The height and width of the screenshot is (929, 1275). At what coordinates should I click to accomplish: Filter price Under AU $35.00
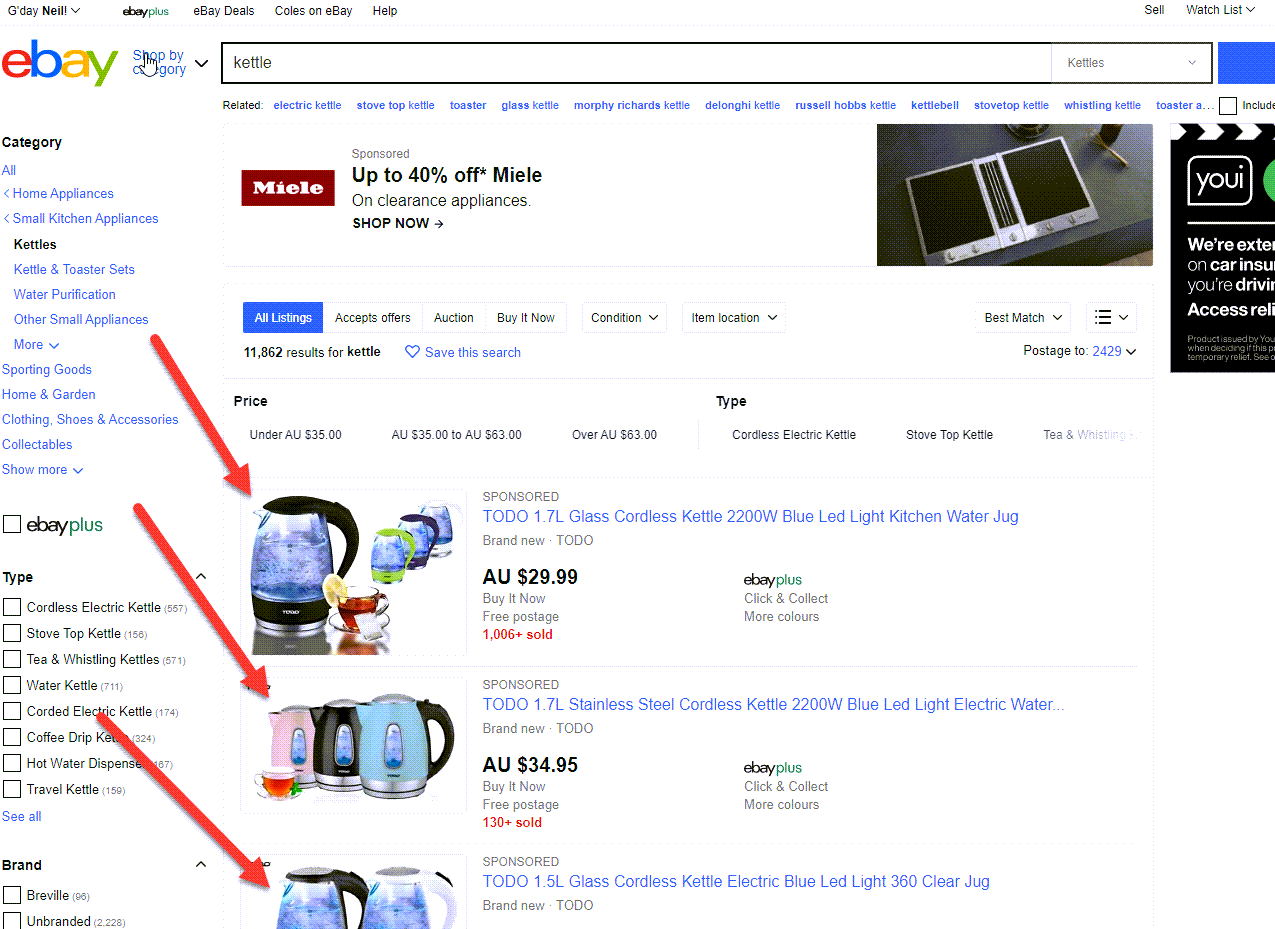[x=296, y=435]
